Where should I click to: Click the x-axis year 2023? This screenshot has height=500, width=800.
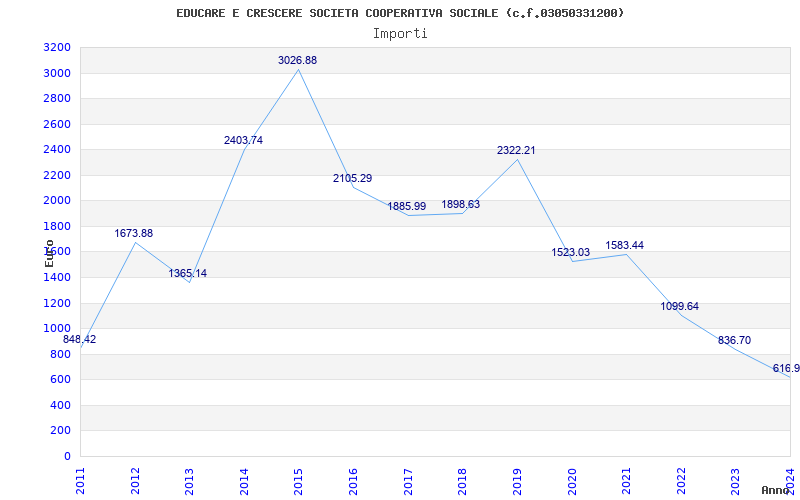pos(735,481)
